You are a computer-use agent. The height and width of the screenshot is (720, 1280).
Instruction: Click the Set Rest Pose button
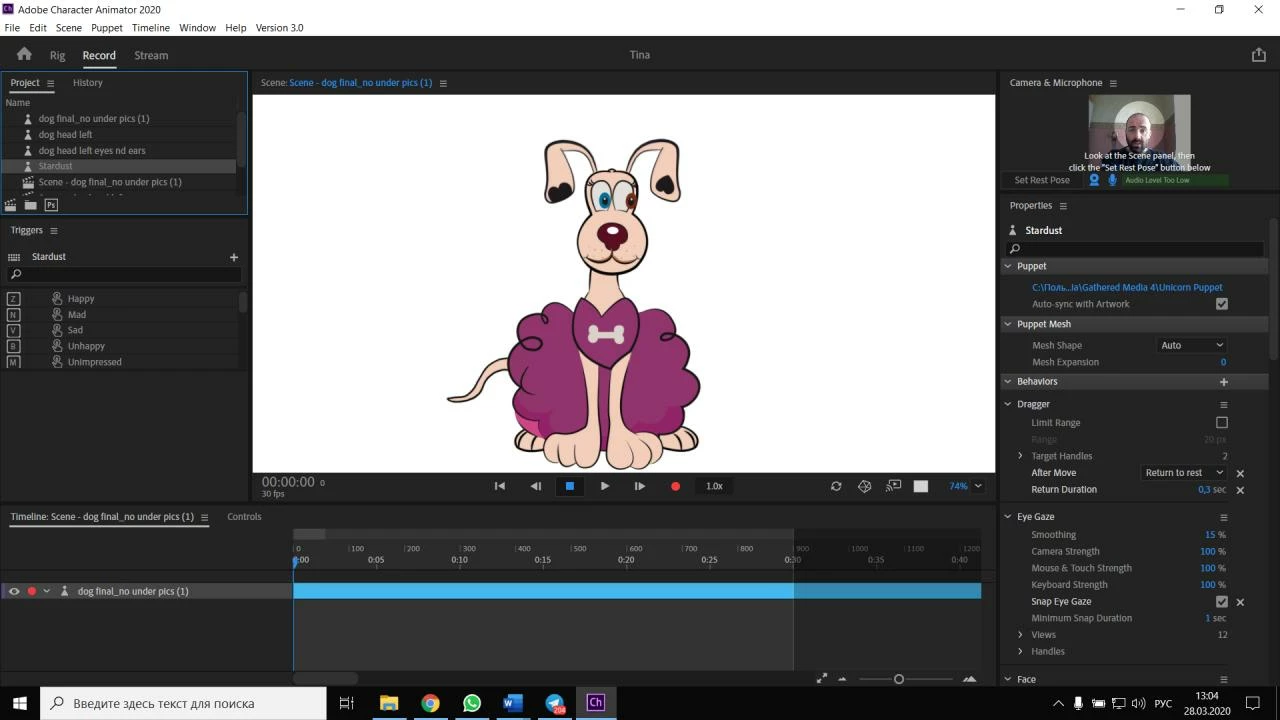(1042, 180)
